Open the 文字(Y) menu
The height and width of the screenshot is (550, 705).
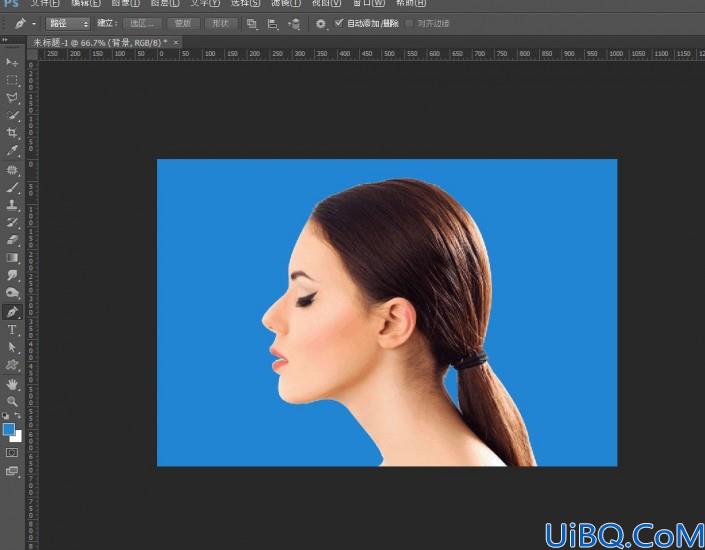[x=205, y=4]
